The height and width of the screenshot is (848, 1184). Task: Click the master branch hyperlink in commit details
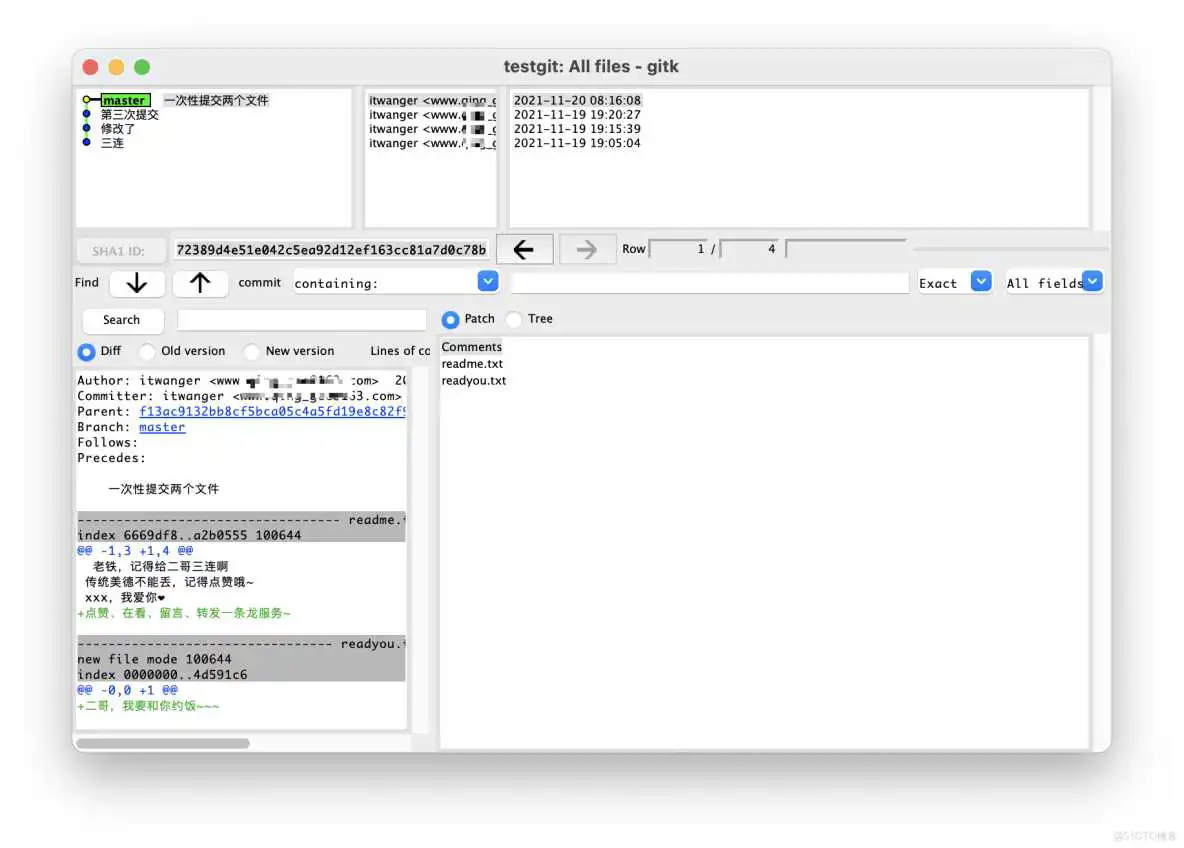click(161, 427)
